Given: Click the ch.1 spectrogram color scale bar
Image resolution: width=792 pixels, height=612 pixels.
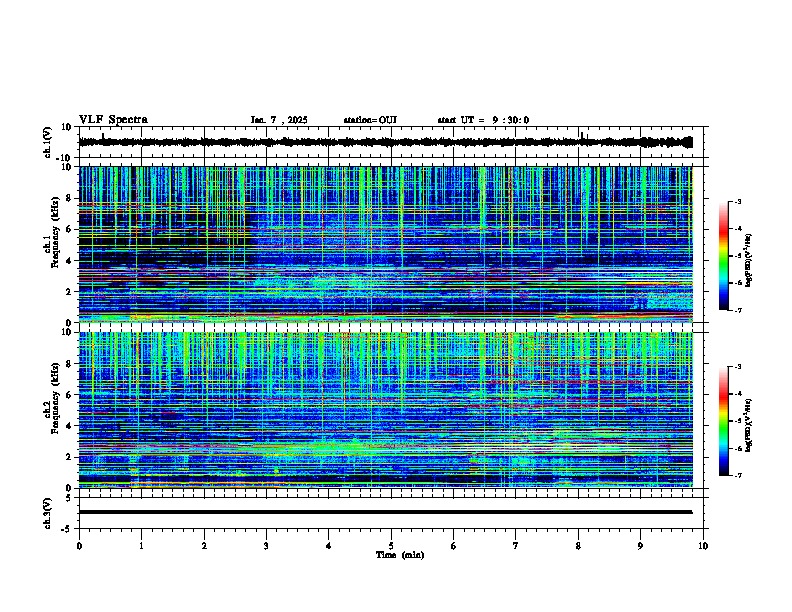Looking at the screenshot, I should (x=724, y=256).
